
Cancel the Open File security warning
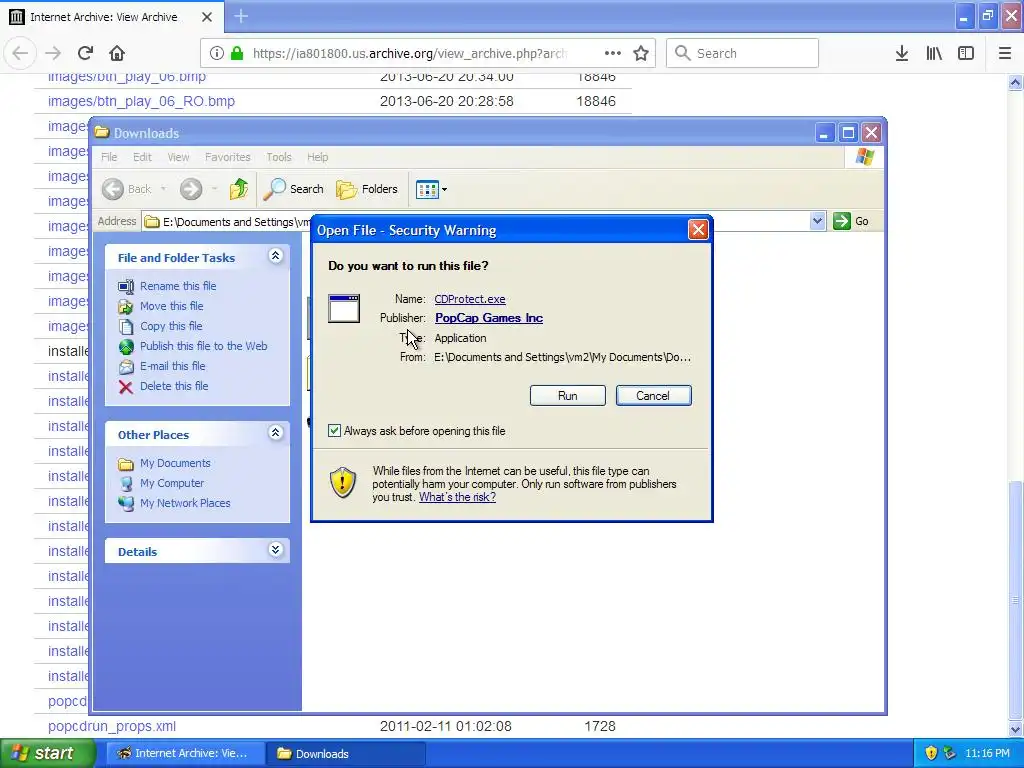pos(653,396)
